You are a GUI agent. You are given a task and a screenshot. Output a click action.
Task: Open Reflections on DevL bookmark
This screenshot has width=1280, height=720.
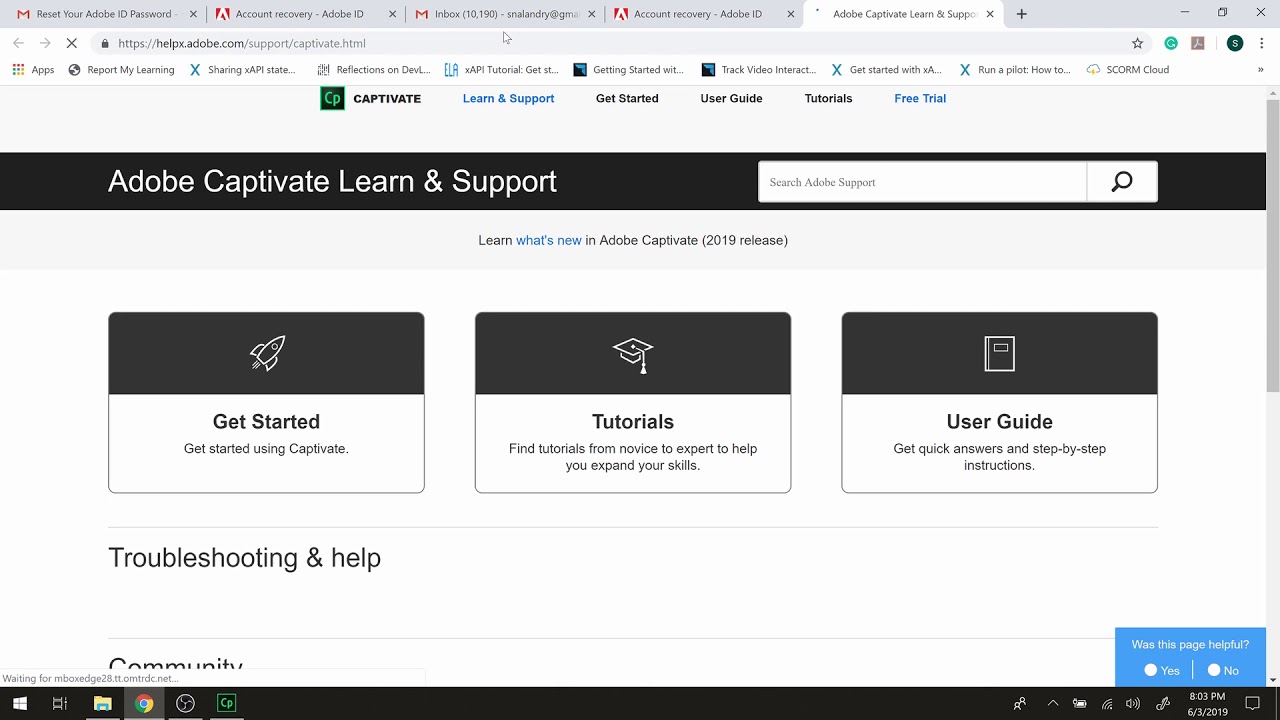373,70
